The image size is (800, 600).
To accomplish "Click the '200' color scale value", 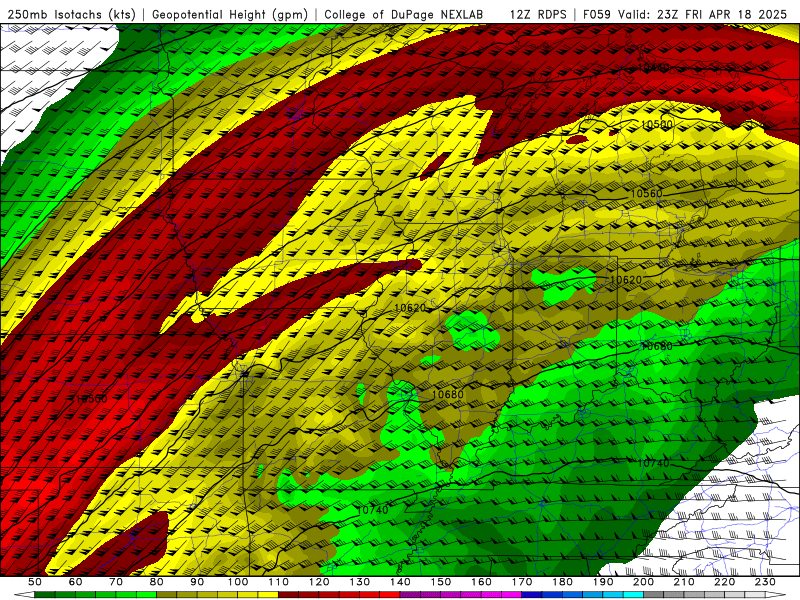I will point(643,582).
